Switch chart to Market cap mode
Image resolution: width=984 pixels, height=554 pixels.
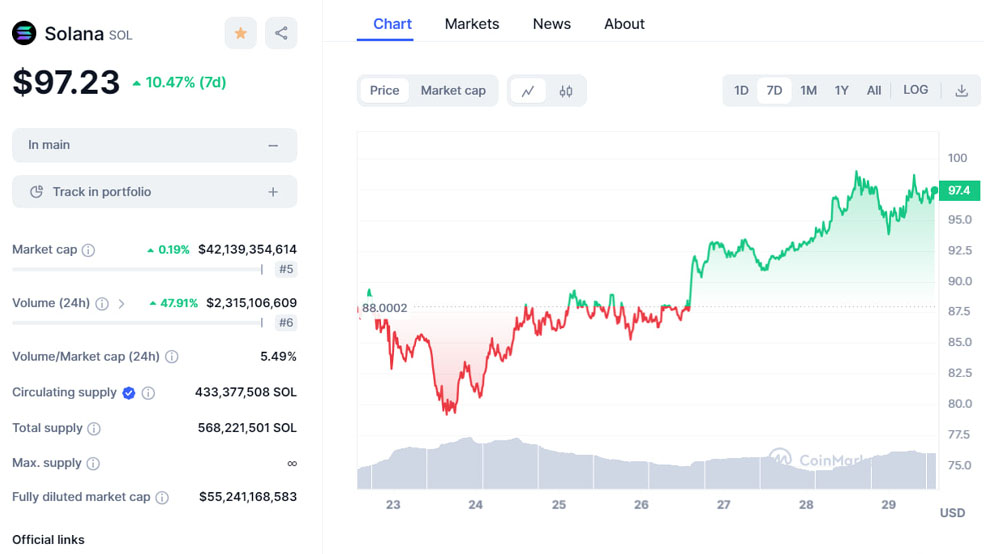coord(453,90)
